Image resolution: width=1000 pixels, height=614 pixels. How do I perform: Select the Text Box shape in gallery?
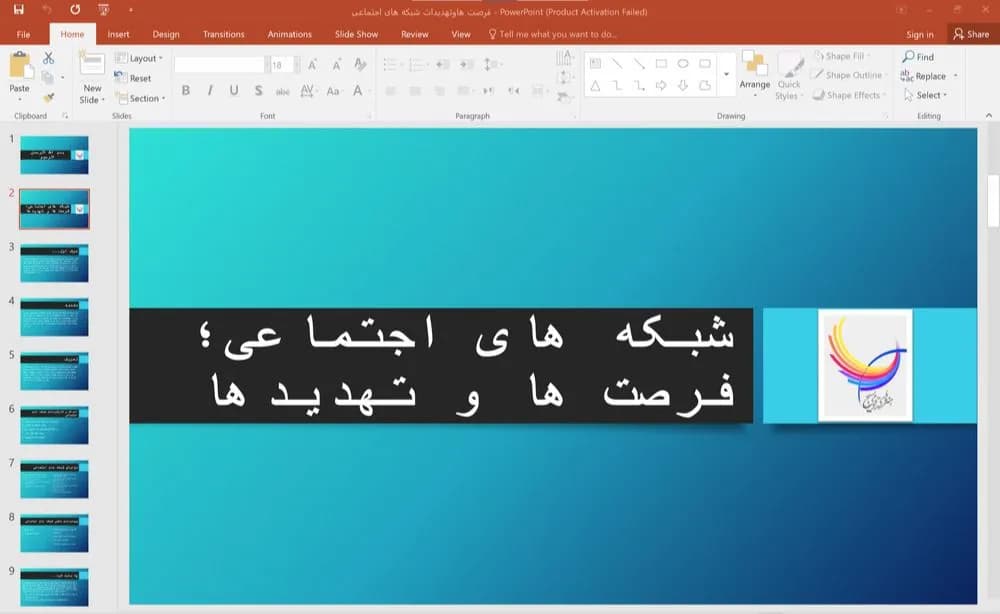(x=595, y=63)
